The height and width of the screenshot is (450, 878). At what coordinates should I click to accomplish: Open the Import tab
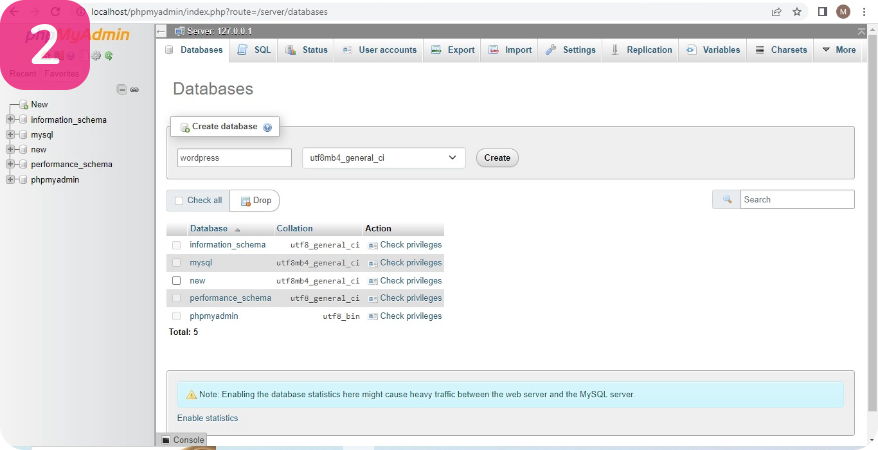tap(510, 50)
